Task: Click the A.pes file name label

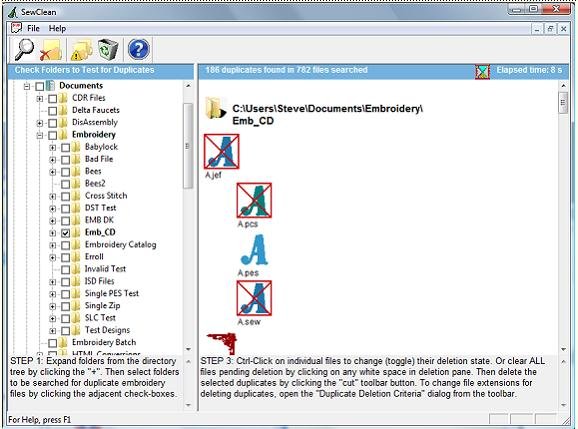Action: (248, 273)
